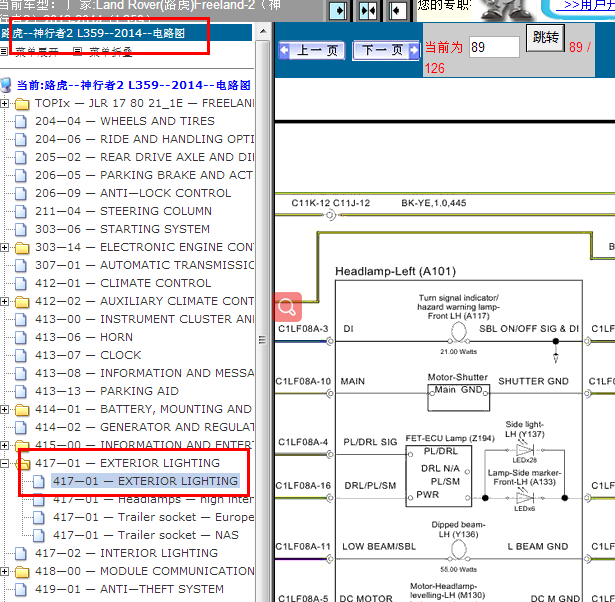This screenshot has width=615, height=602.
Task: Open 413-06 Horn document
Action: coord(84,337)
